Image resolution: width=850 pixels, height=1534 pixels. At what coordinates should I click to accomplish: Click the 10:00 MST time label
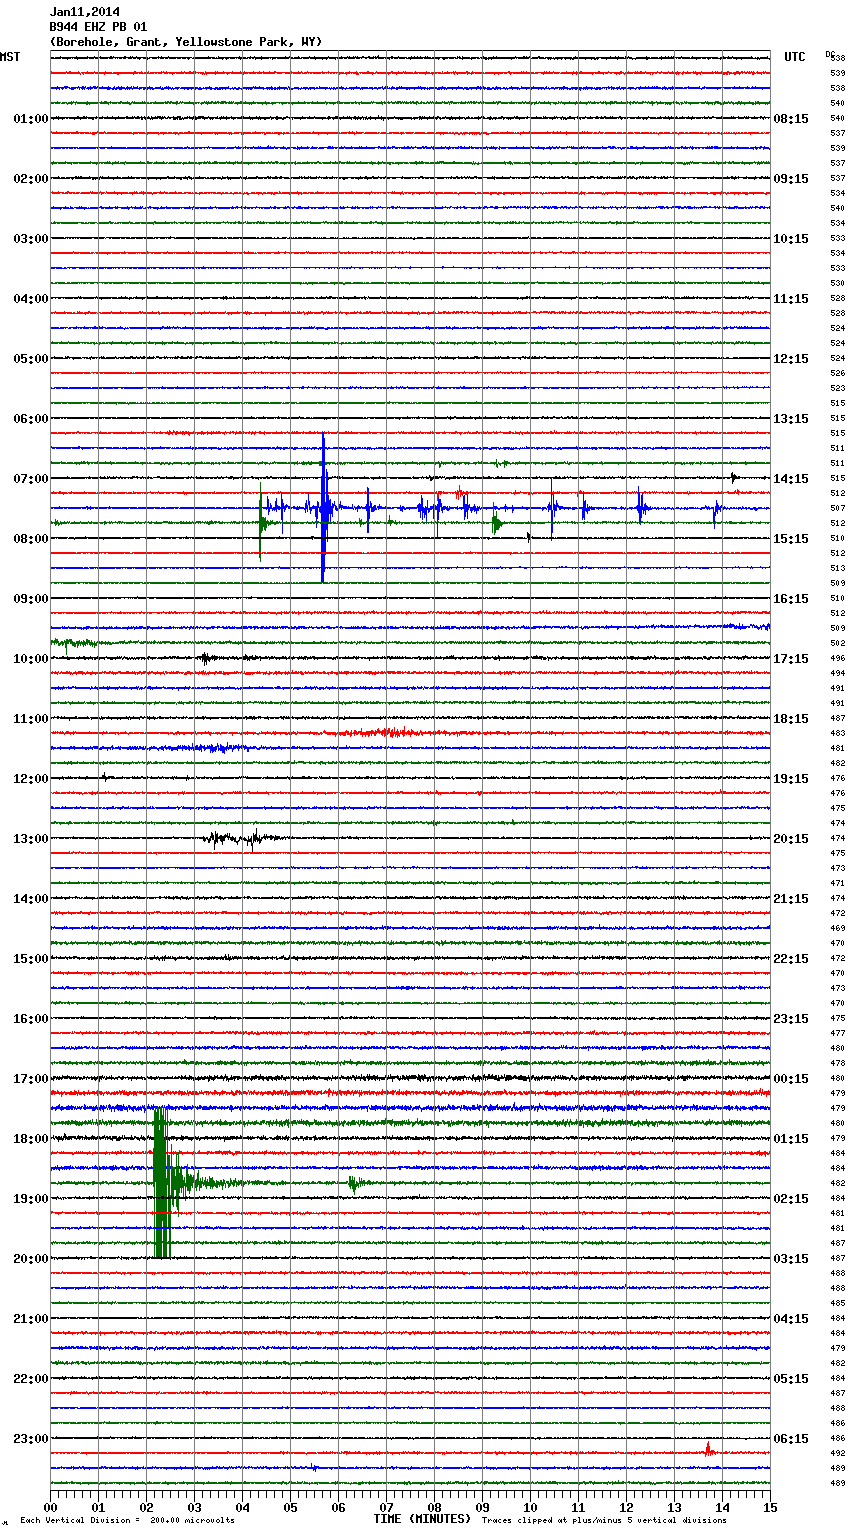[30, 659]
